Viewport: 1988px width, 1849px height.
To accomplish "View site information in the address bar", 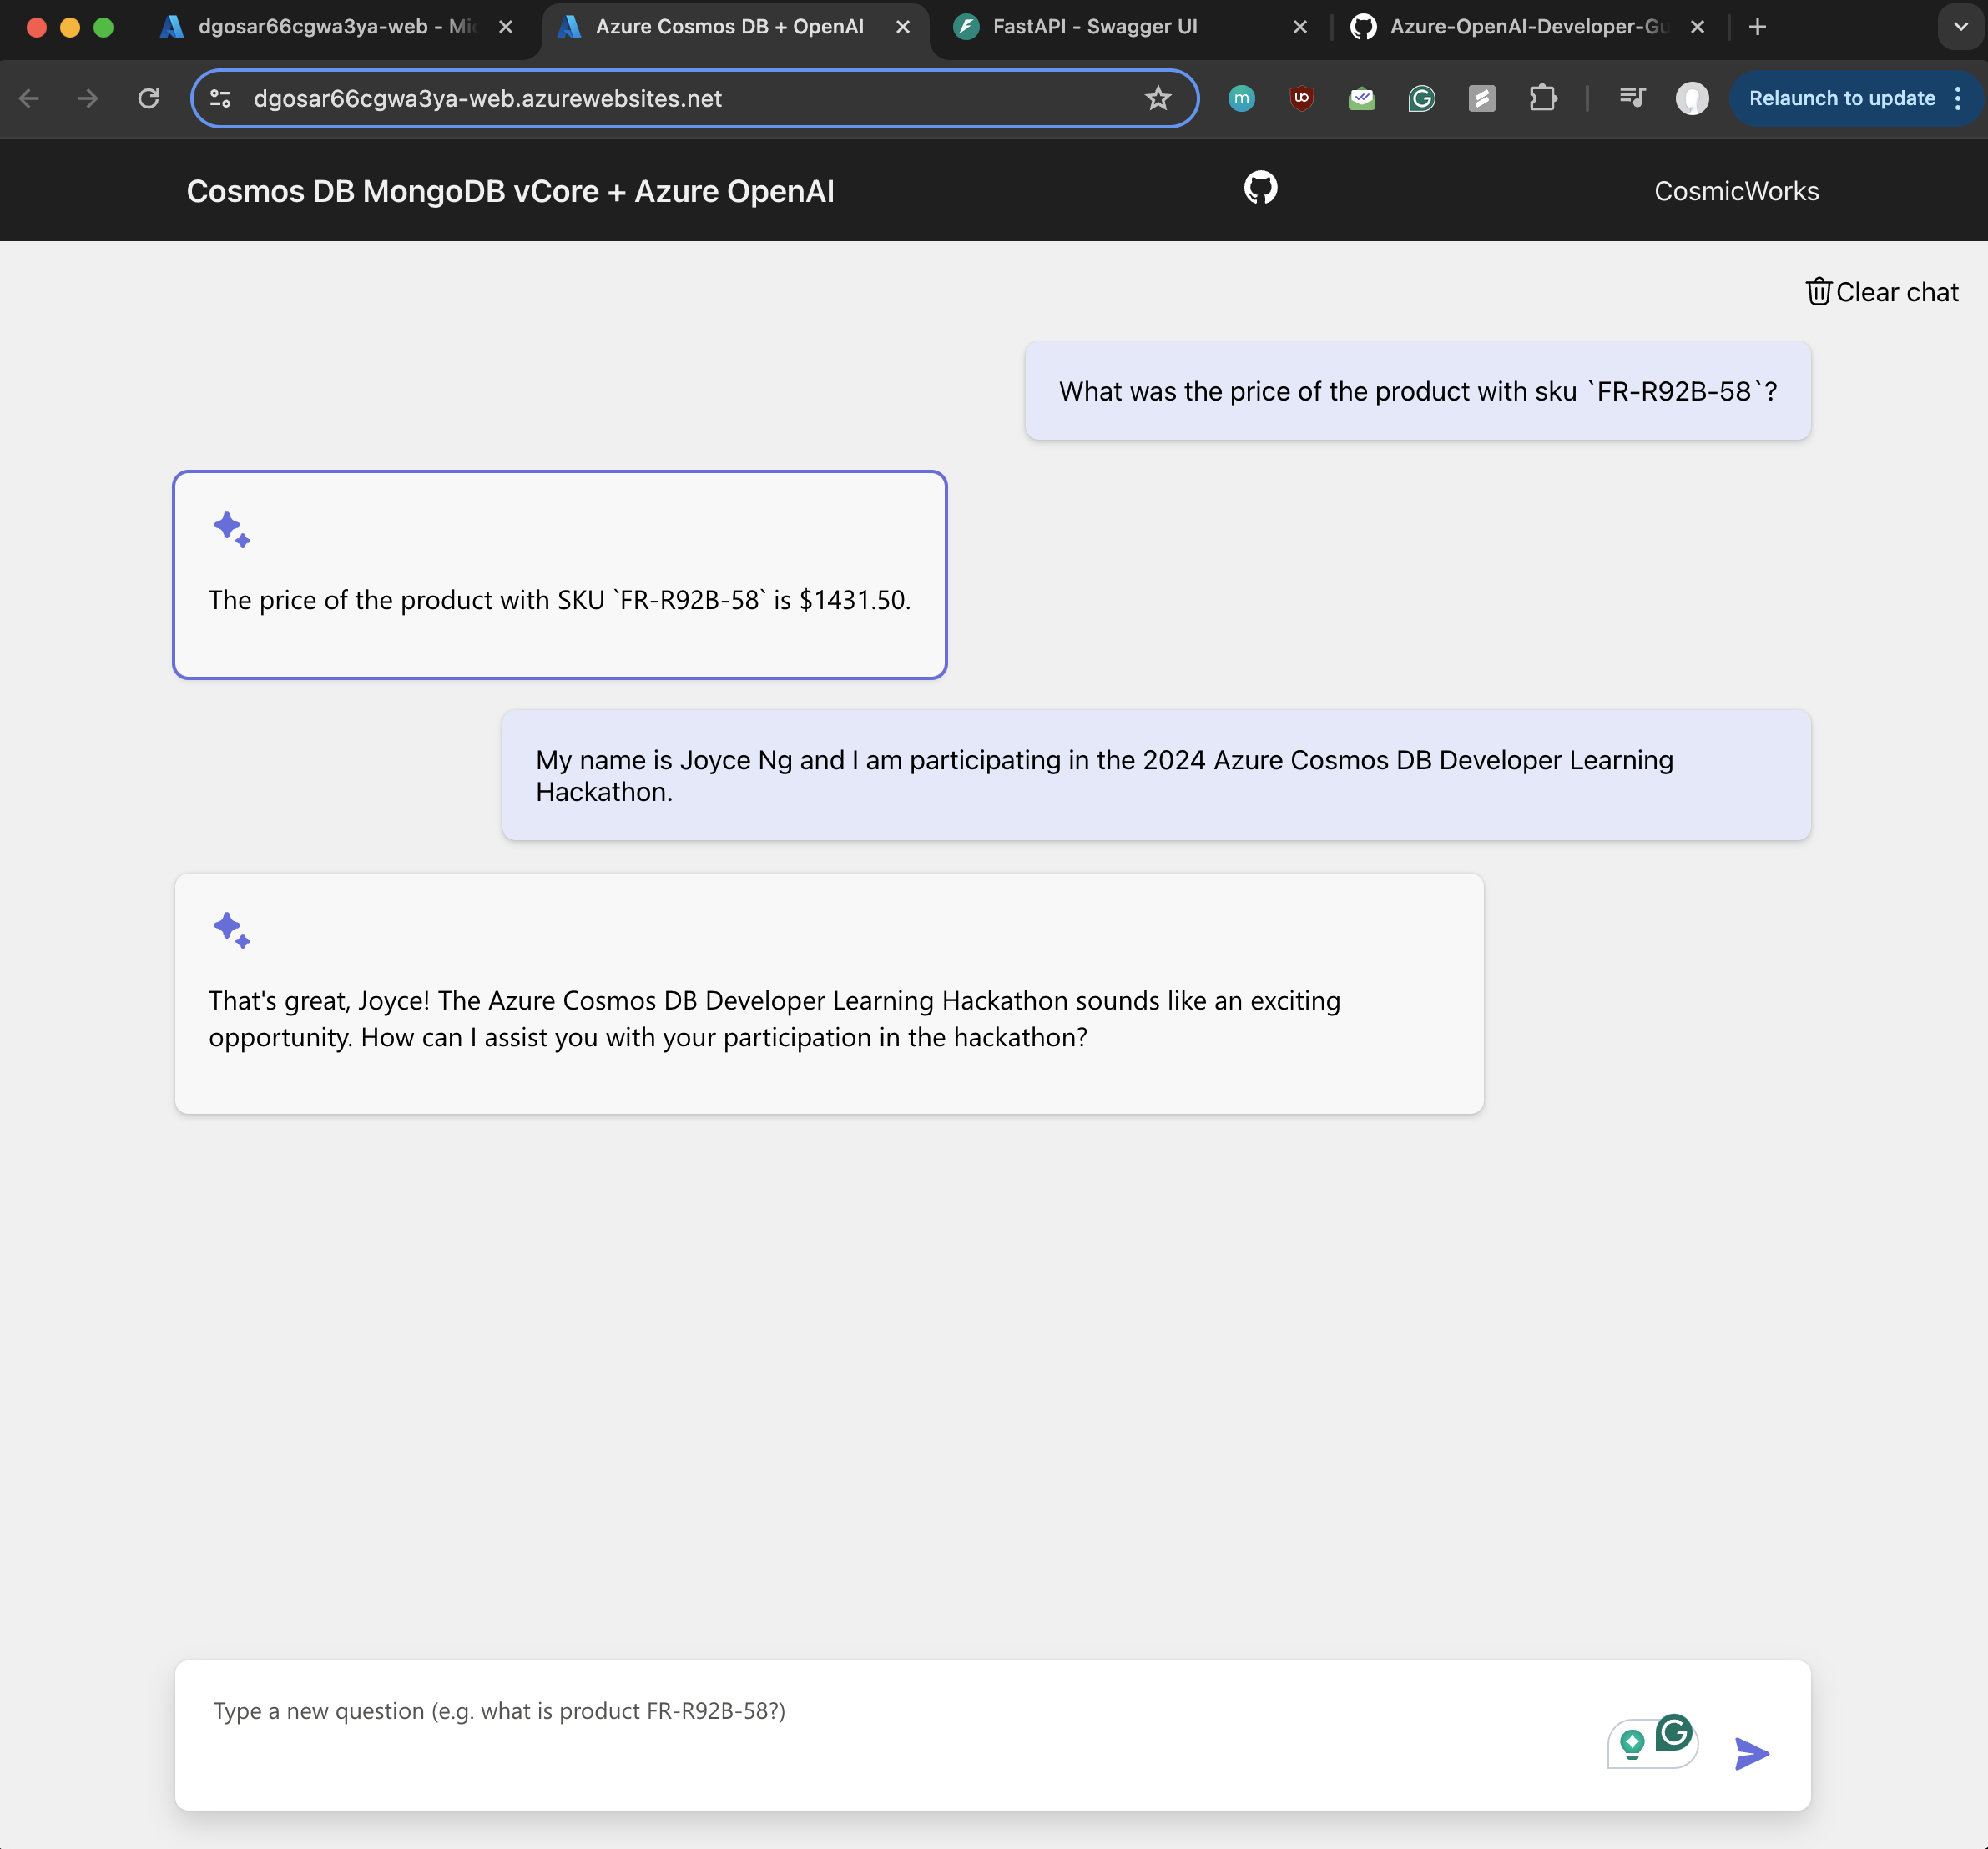I will (221, 98).
